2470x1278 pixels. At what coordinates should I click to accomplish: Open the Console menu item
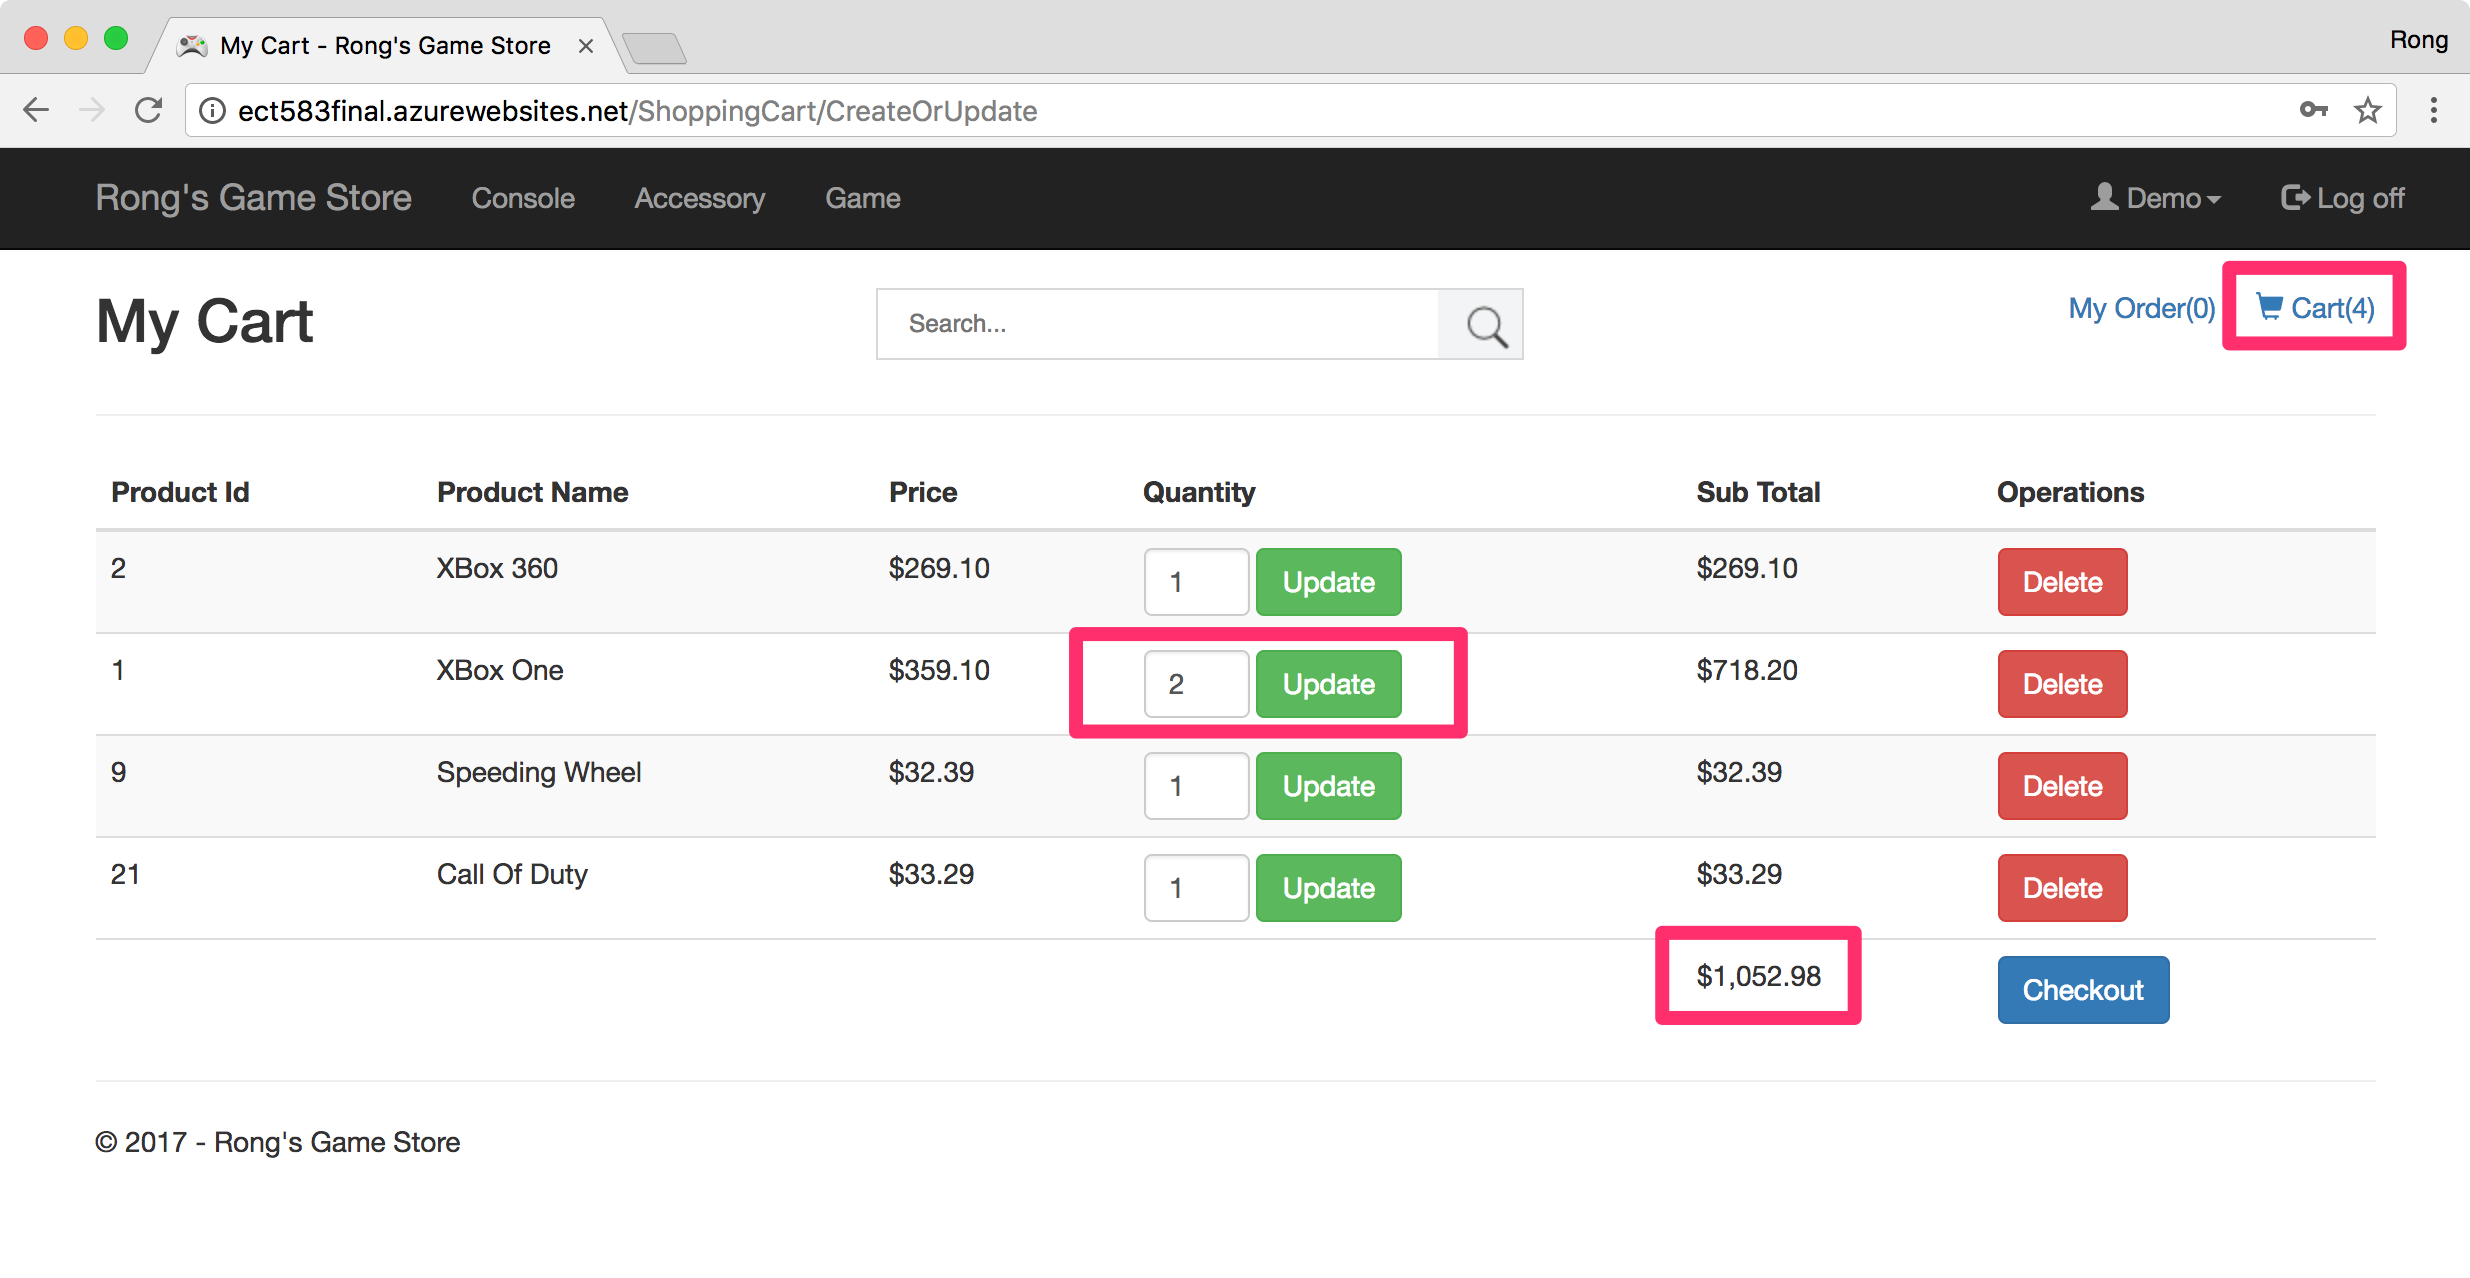(523, 198)
